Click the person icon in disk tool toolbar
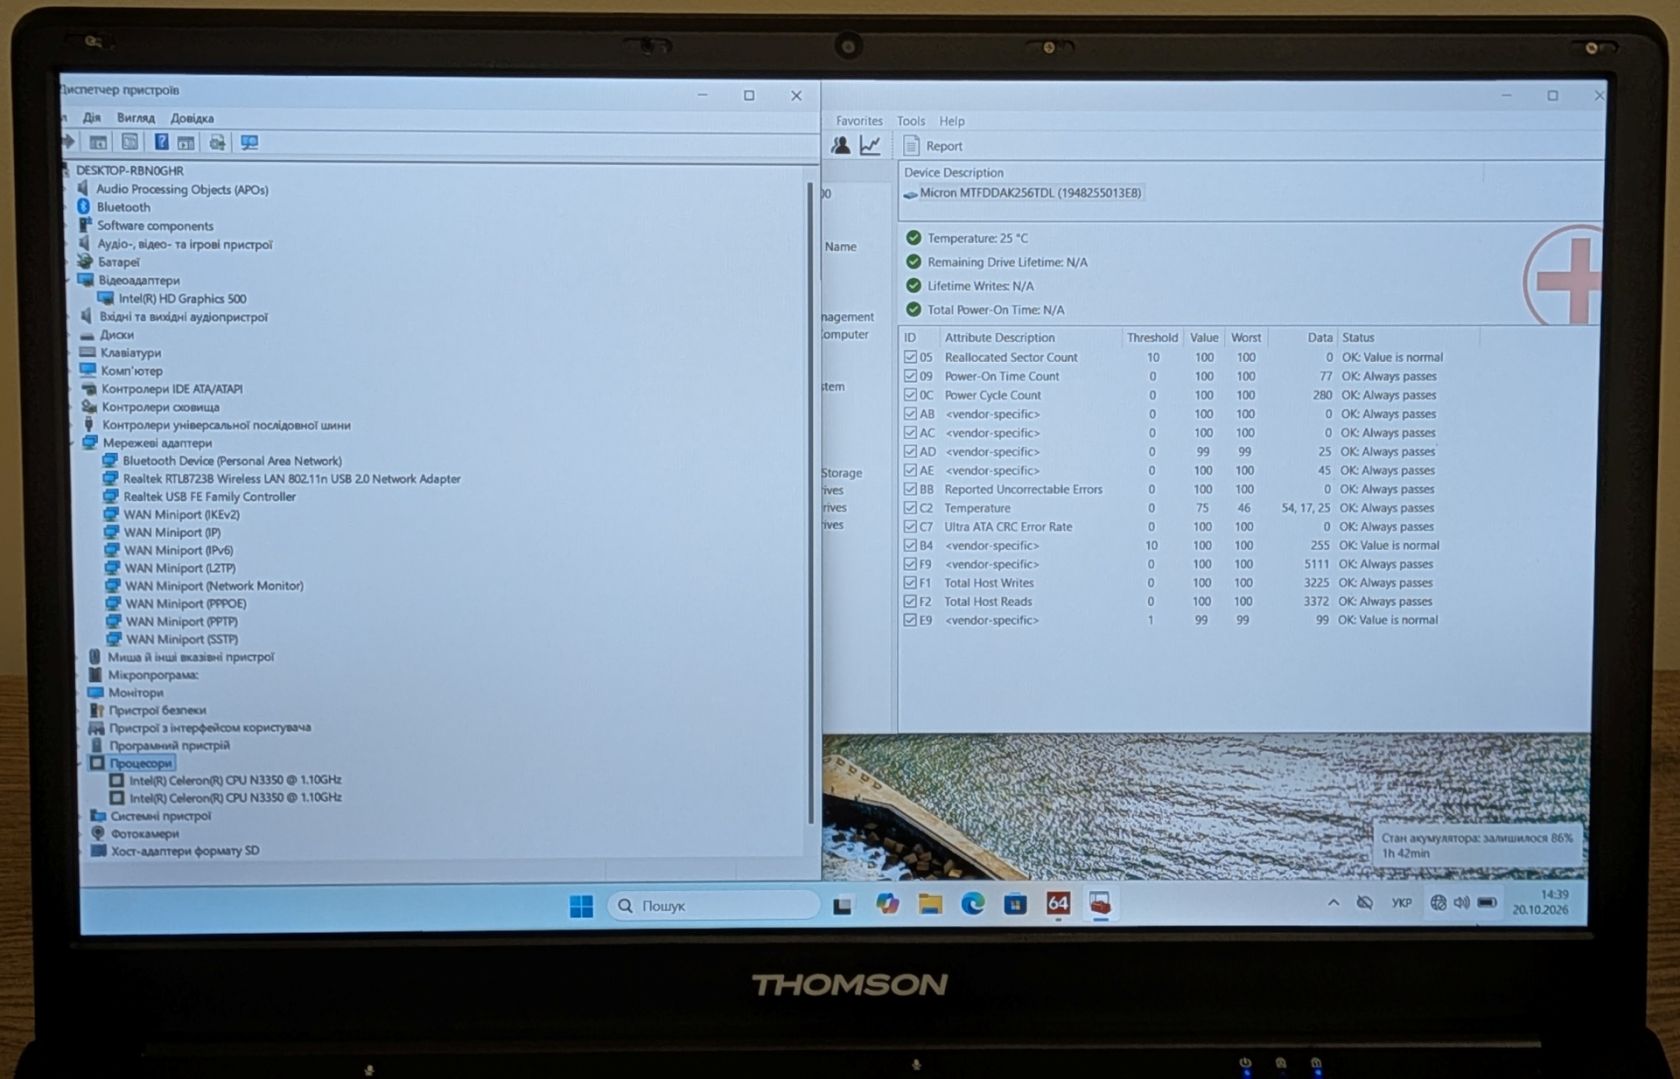This screenshot has width=1680, height=1079. click(x=840, y=145)
